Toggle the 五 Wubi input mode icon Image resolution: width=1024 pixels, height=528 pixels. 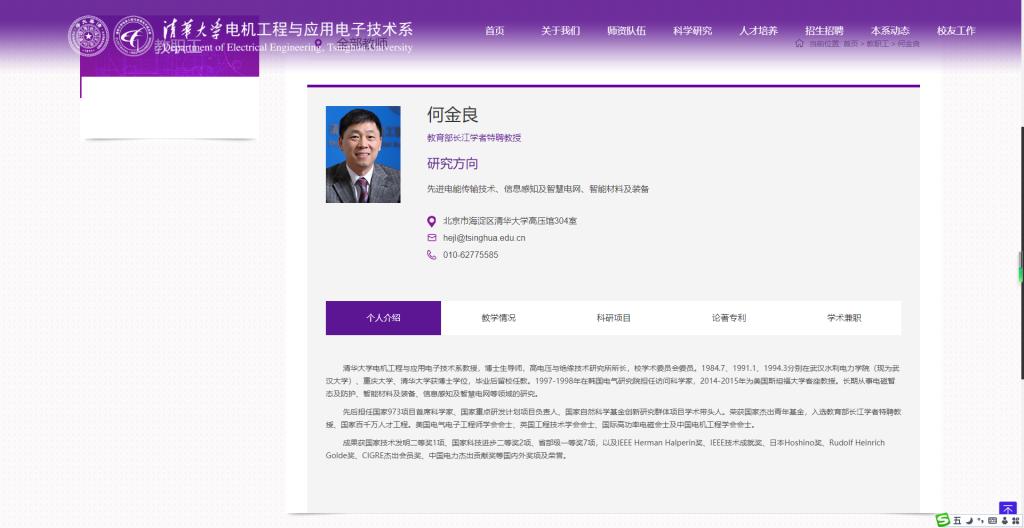pyautogui.click(x=957, y=521)
